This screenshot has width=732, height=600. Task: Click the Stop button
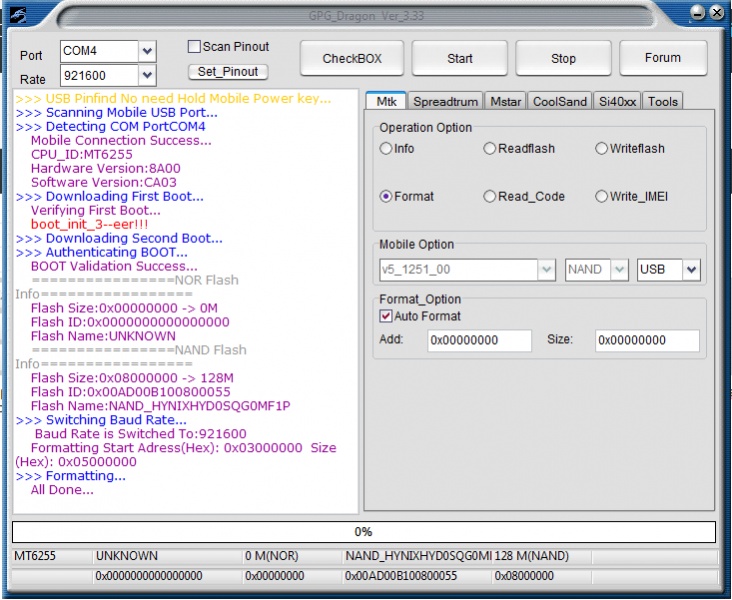563,58
